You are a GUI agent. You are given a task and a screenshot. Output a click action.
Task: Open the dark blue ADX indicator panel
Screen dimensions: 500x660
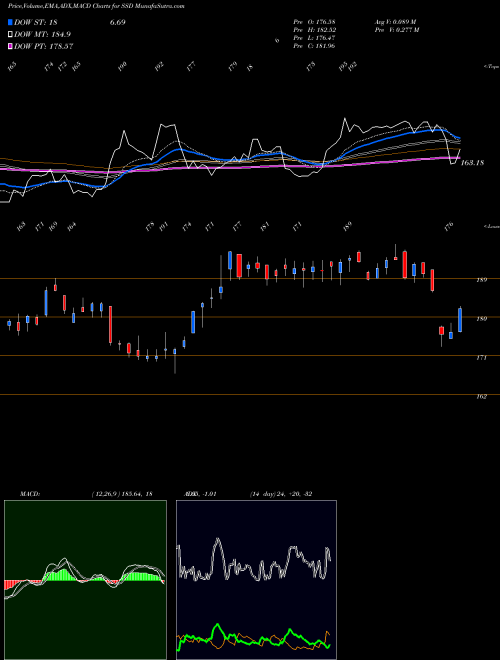point(256,580)
